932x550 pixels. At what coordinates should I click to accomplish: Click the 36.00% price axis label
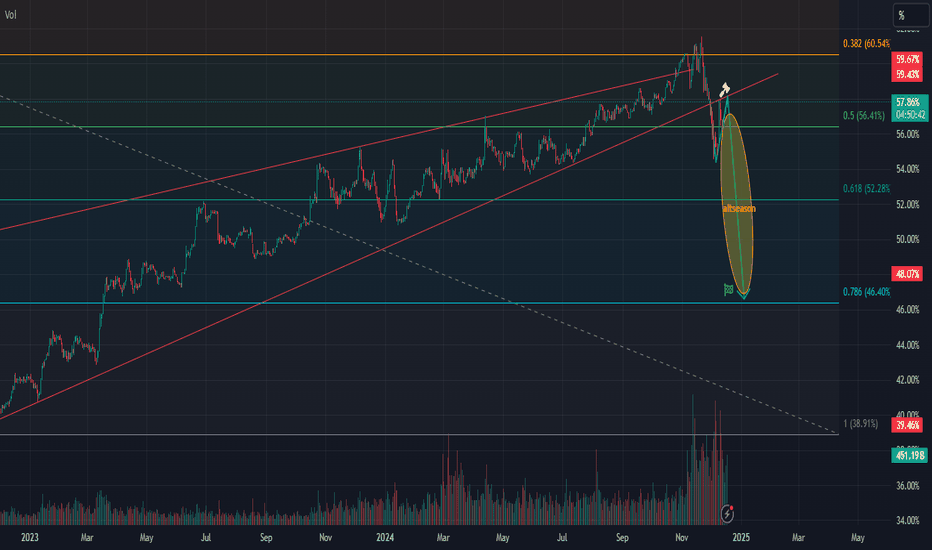point(908,486)
